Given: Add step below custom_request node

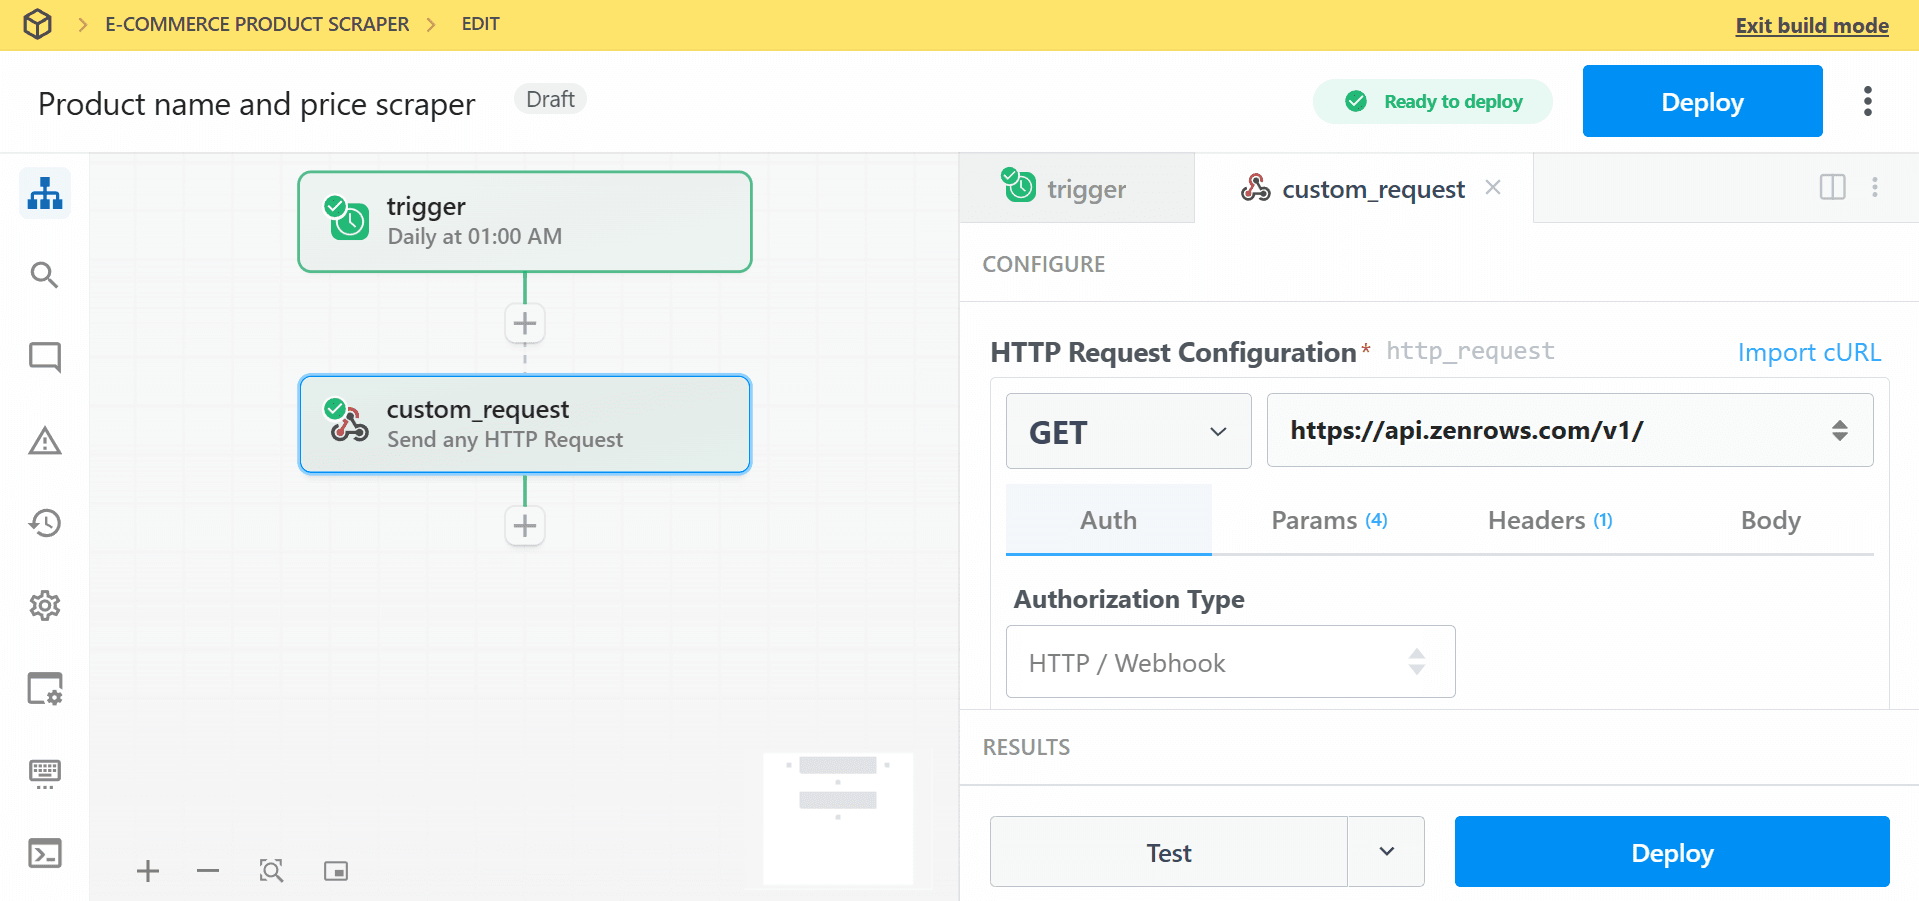Looking at the screenshot, I should (525, 526).
